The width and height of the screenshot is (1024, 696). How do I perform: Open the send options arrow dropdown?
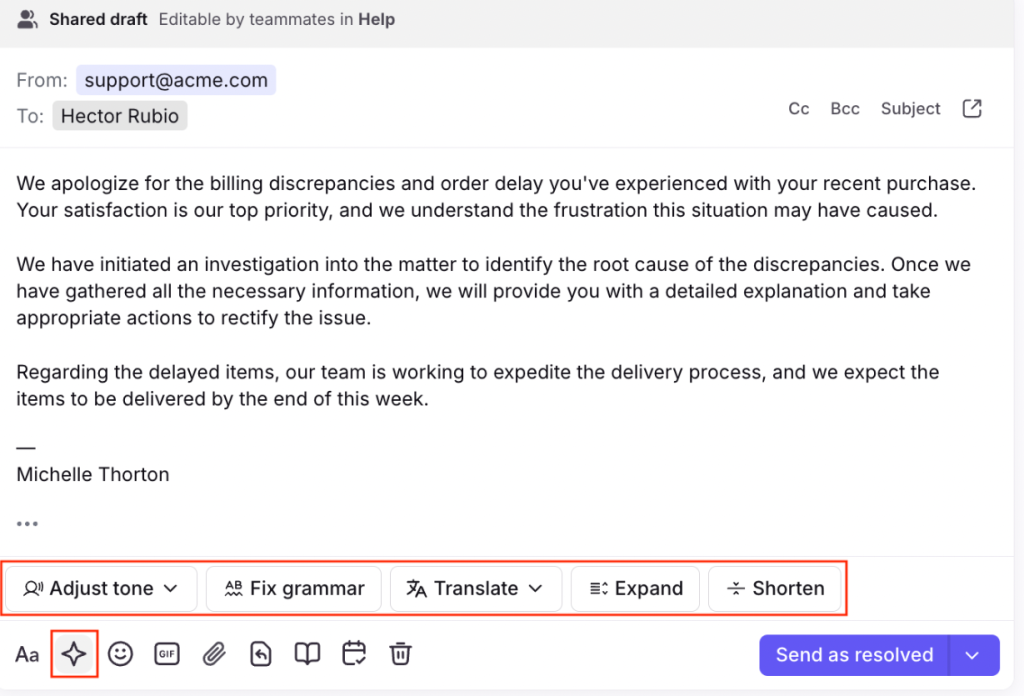pyautogui.click(x=971, y=655)
